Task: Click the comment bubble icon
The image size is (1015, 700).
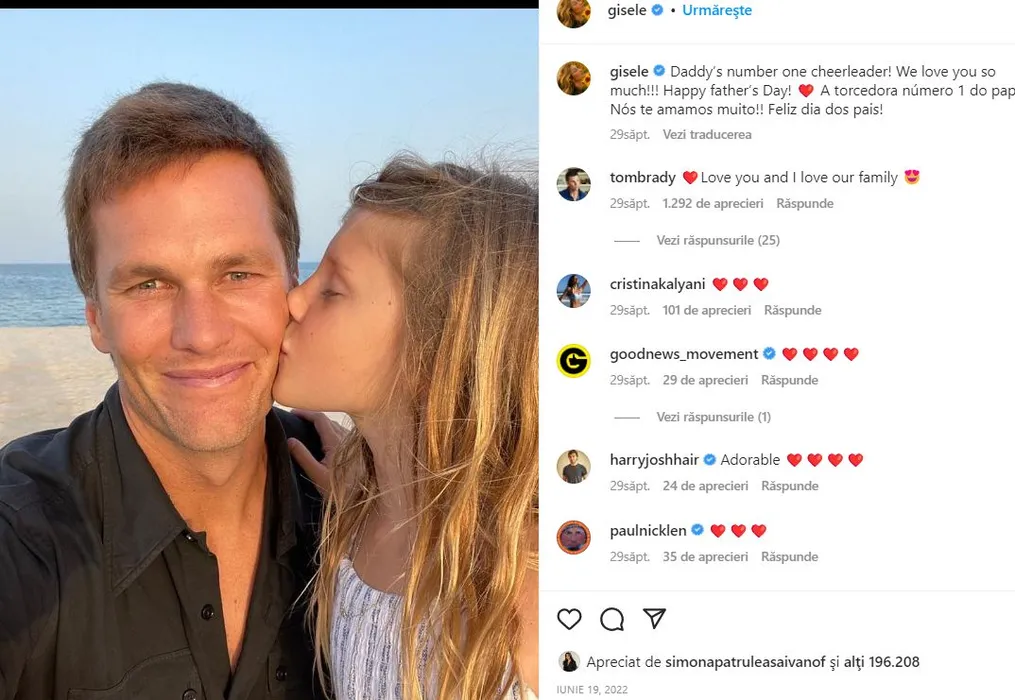Action: (x=612, y=619)
